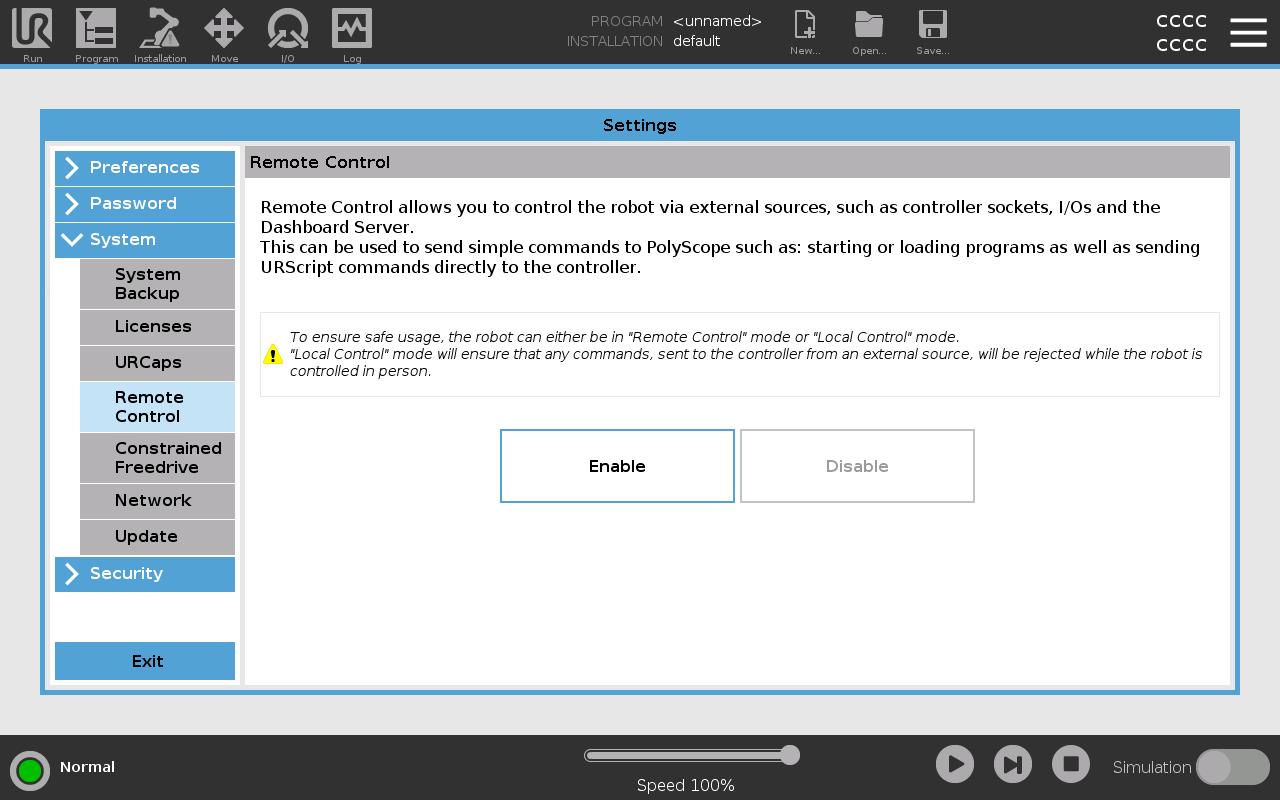Click the default installation name
This screenshot has height=800, width=1280.
point(696,41)
